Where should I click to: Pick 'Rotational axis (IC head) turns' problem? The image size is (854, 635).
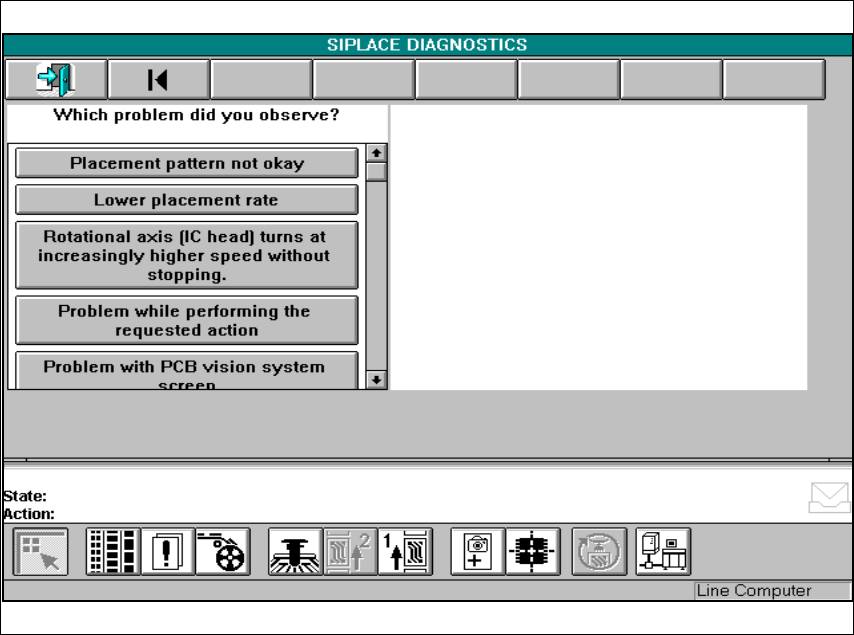[x=187, y=255]
